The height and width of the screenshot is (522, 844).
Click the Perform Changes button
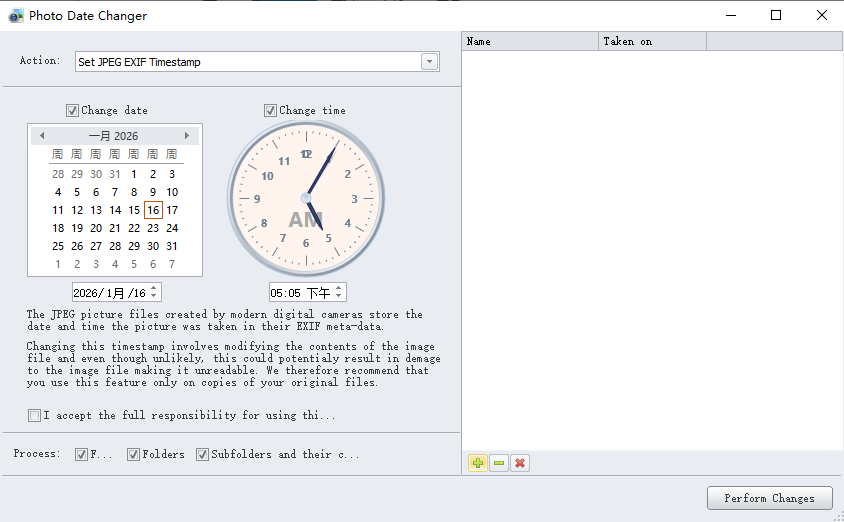pyautogui.click(x=769, y=498)
